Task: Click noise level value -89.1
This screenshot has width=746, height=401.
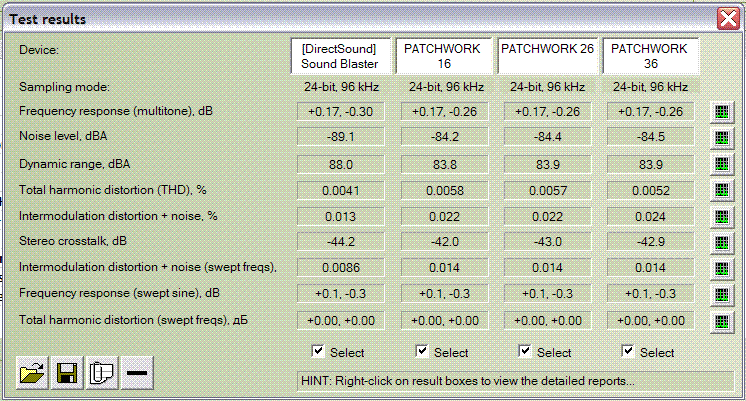Action: (x=341, y=137)
